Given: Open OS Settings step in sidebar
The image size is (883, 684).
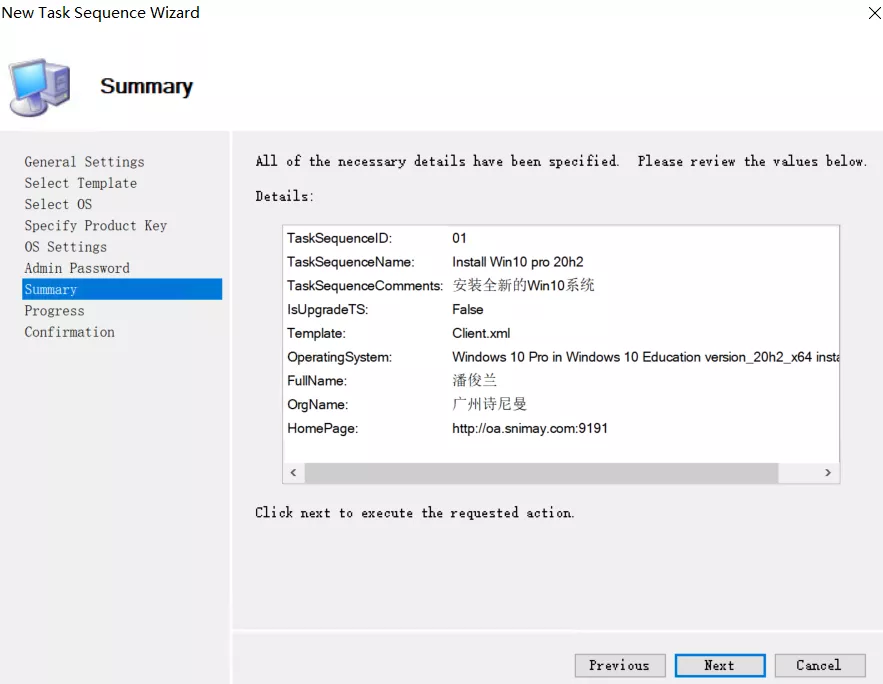Looking at the screenshot, I should [65, 247].
